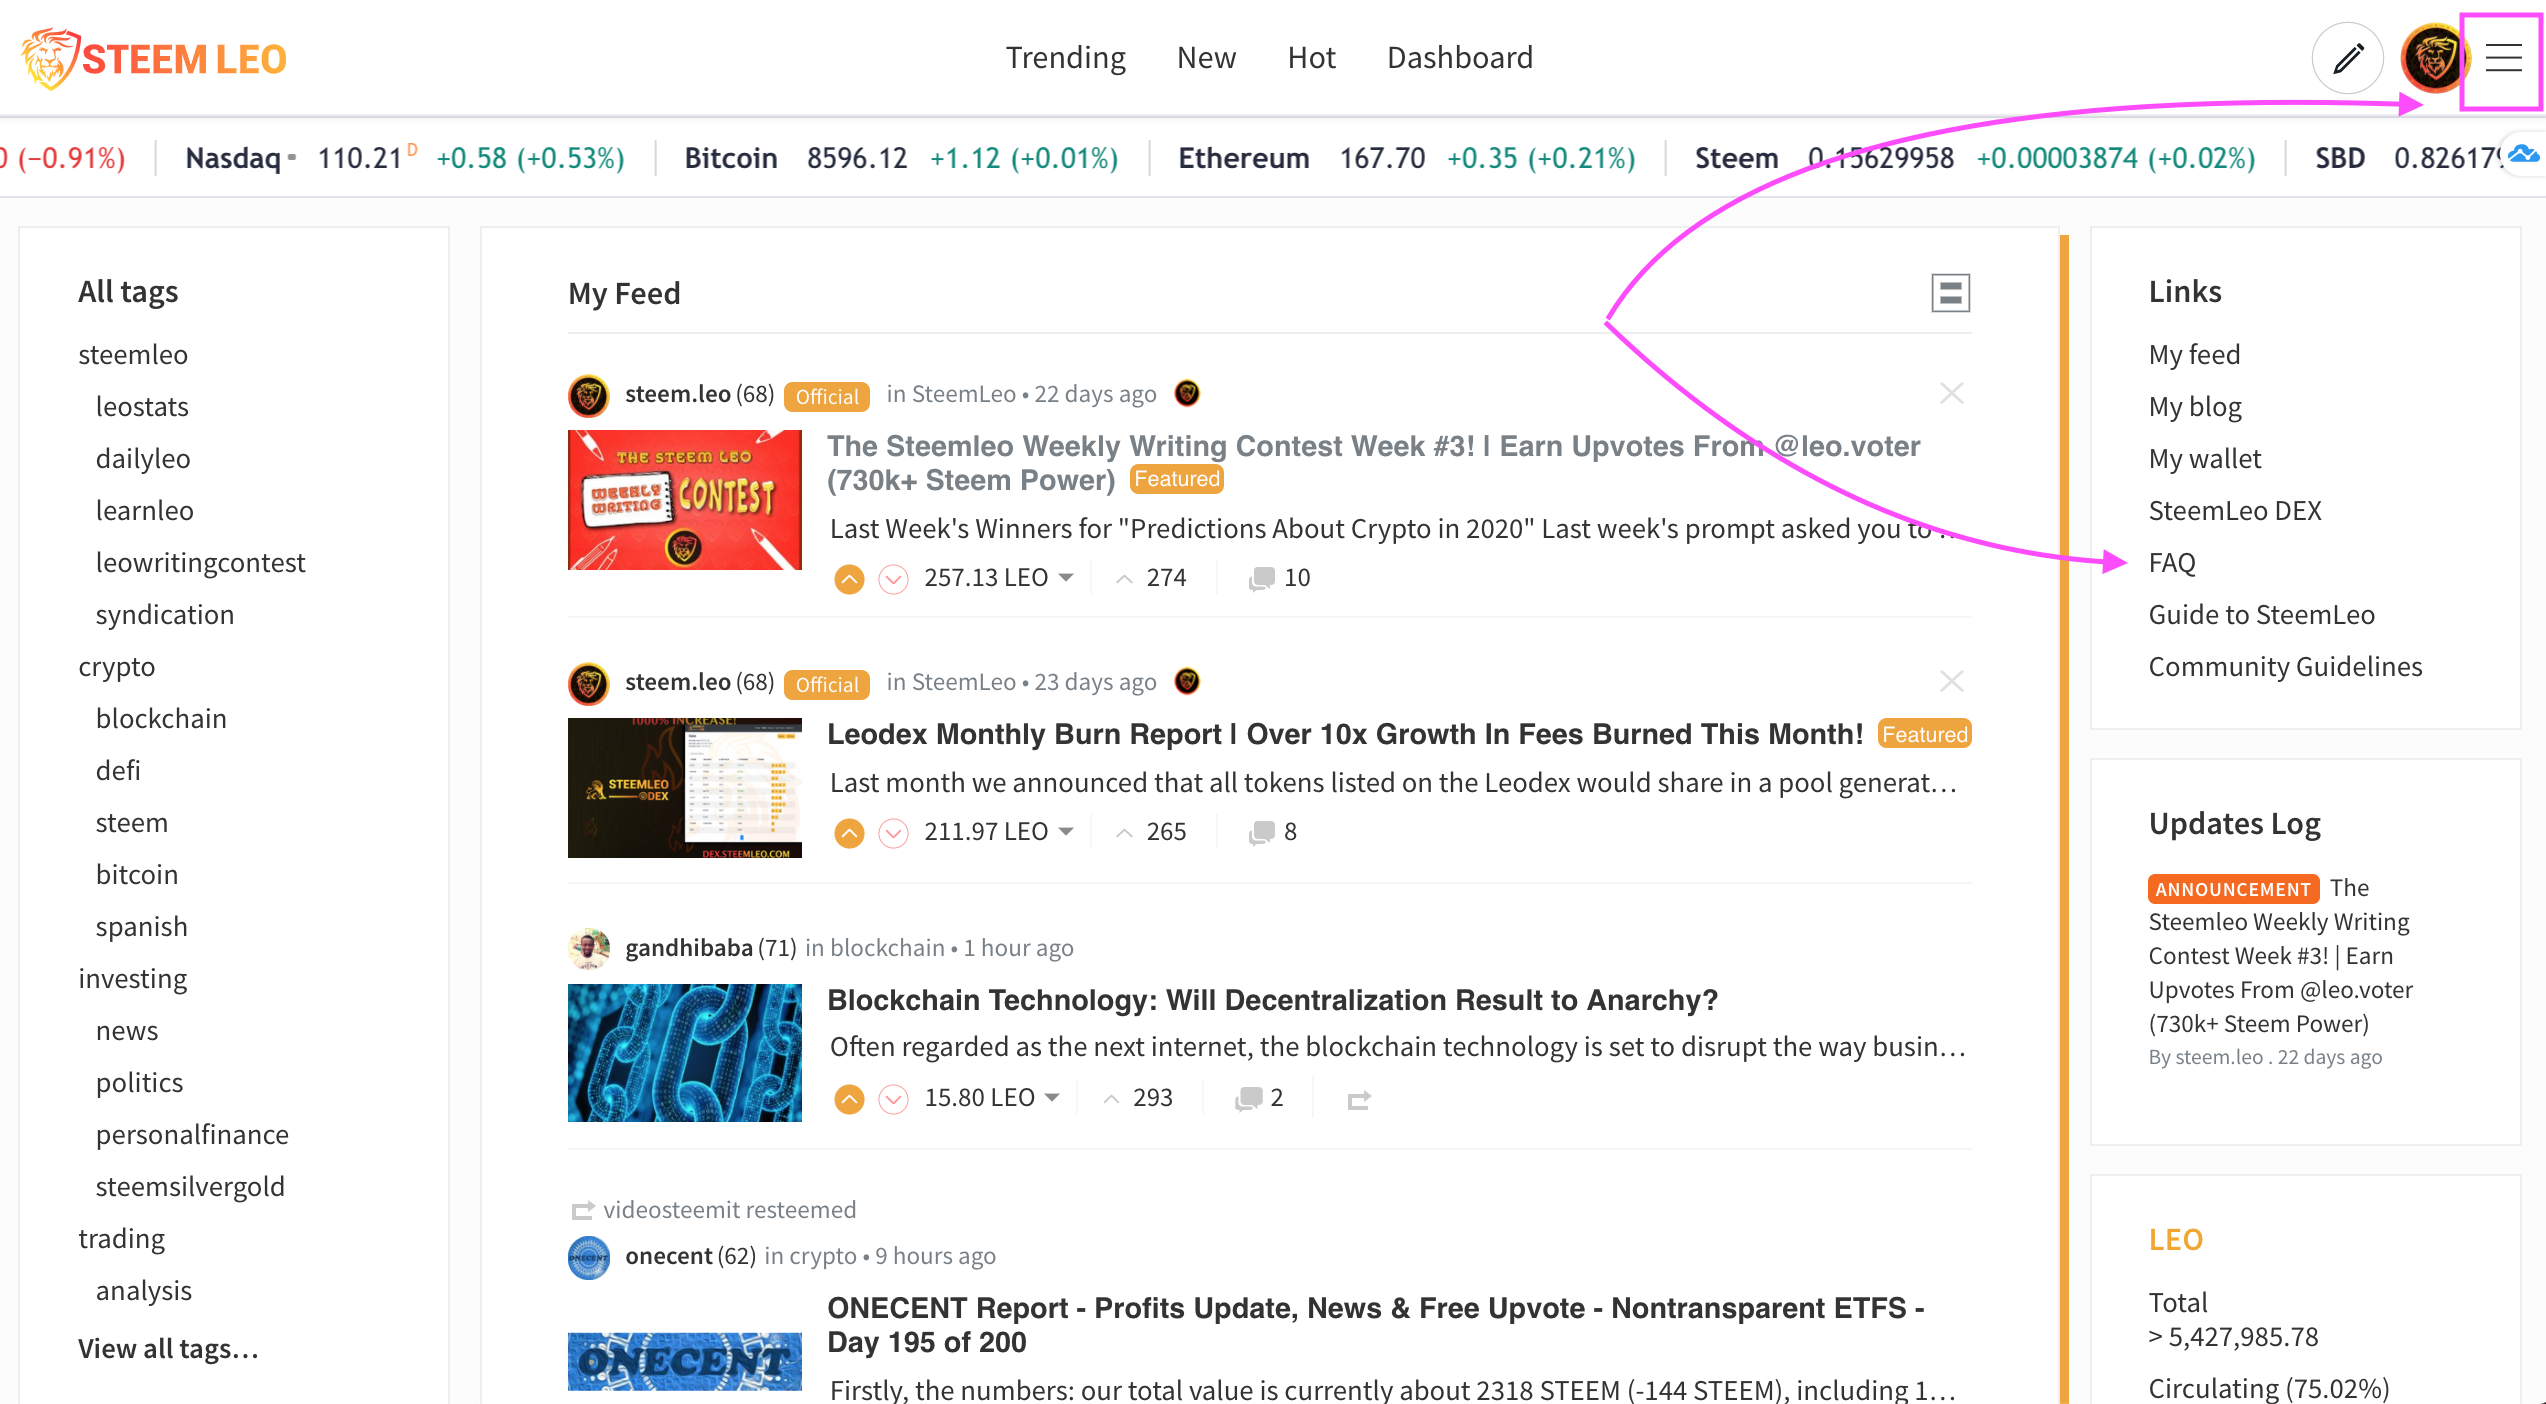
Task: Upvote the Steemleo Weekly Writing Contest post
Action: [x=849, y=578]
